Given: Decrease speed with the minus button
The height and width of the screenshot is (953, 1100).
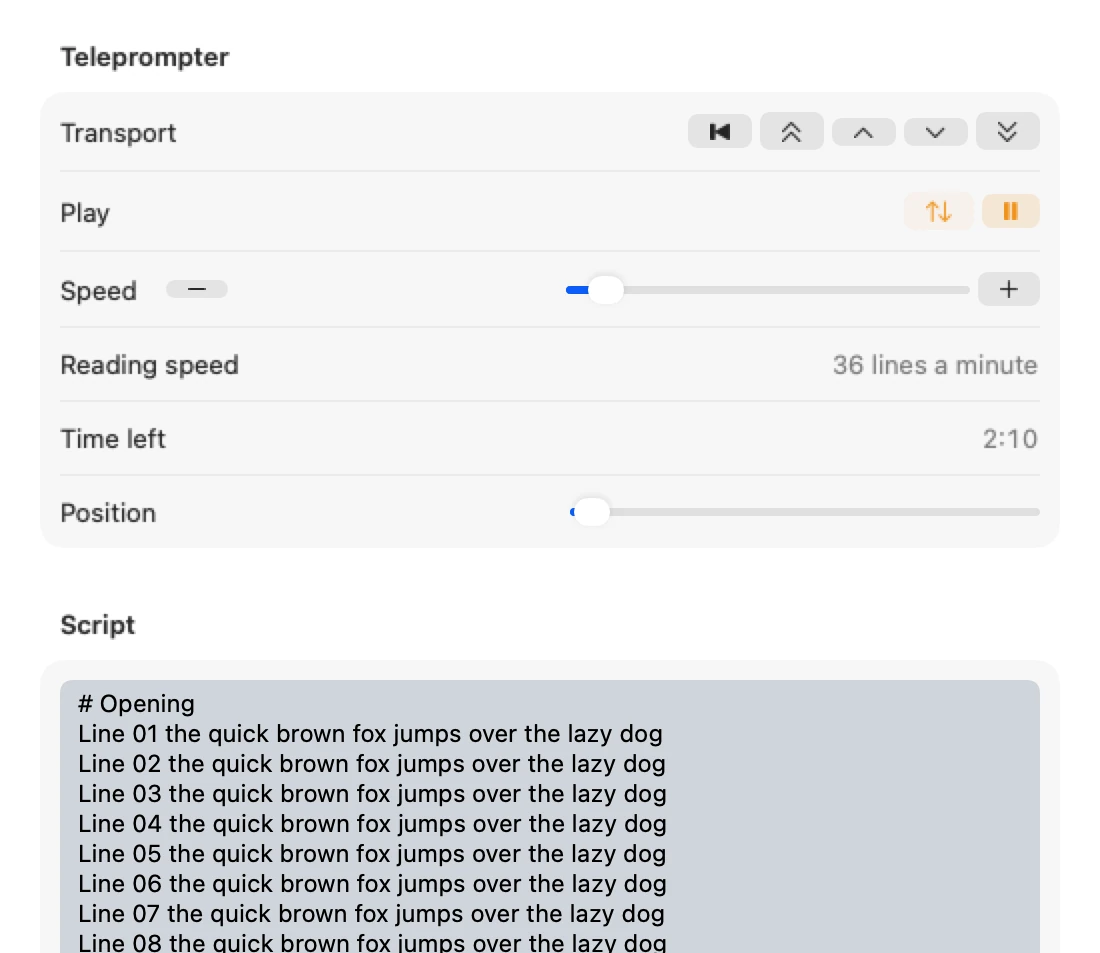Looking at the screenshot, I should pyautogui.click(x=196, y=289).
